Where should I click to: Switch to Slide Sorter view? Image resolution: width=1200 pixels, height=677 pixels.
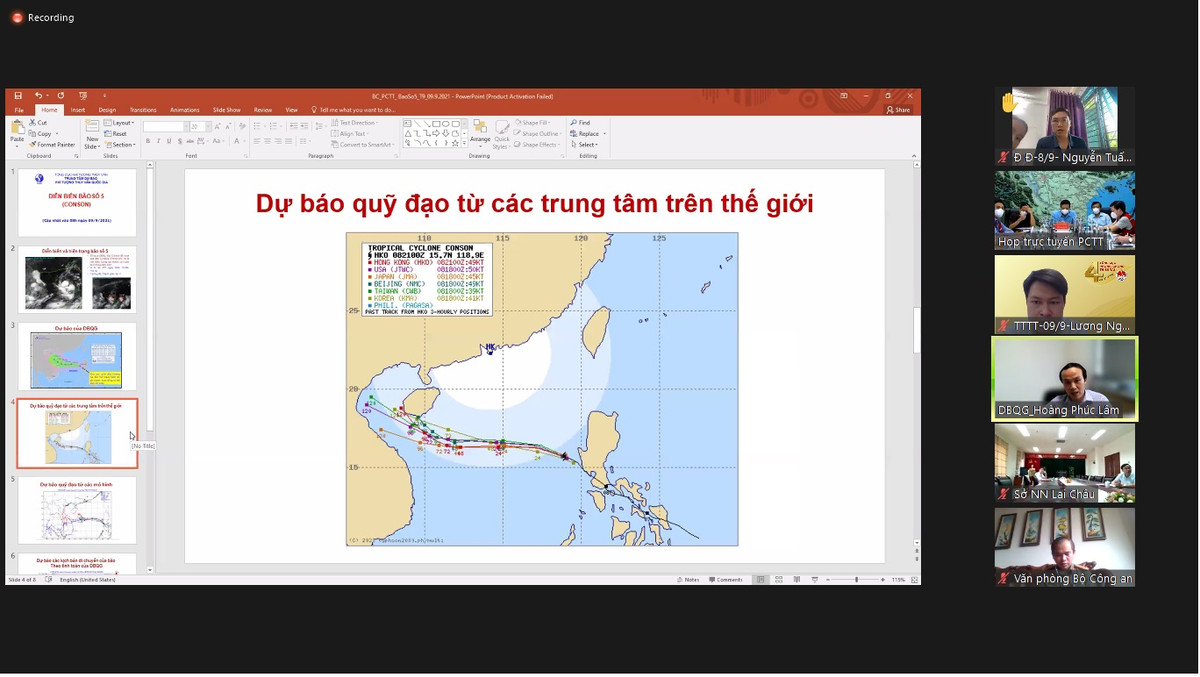pos(778,580)
